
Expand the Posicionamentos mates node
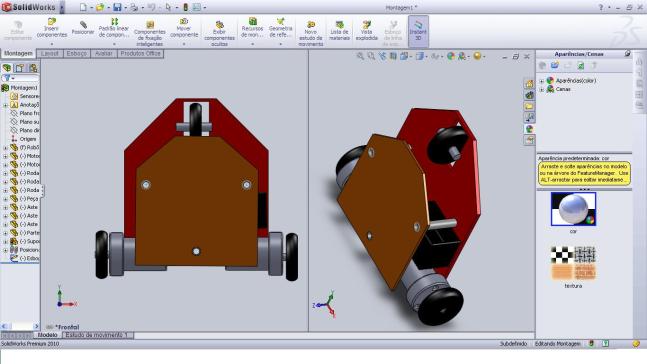[x=5, y=250]
